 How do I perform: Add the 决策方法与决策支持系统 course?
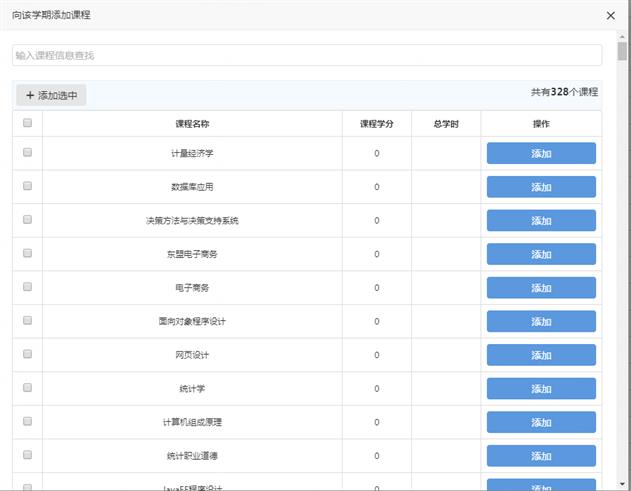541,221
